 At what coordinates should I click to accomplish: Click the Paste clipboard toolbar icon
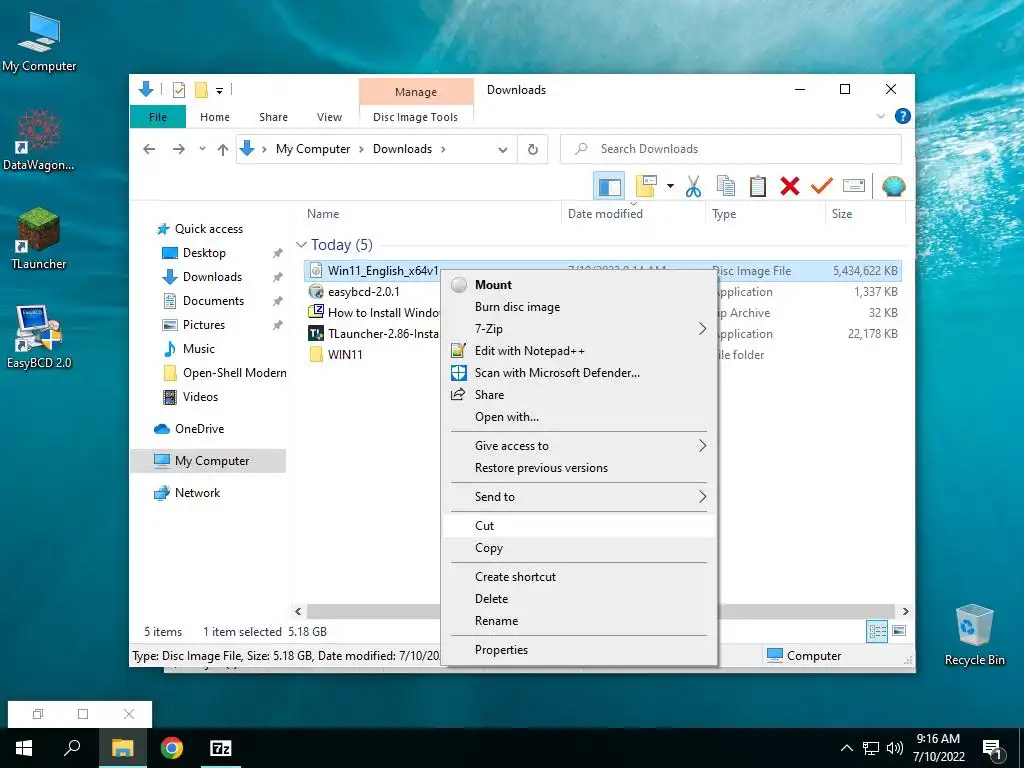pyautogui.click(x=758, y=187)
